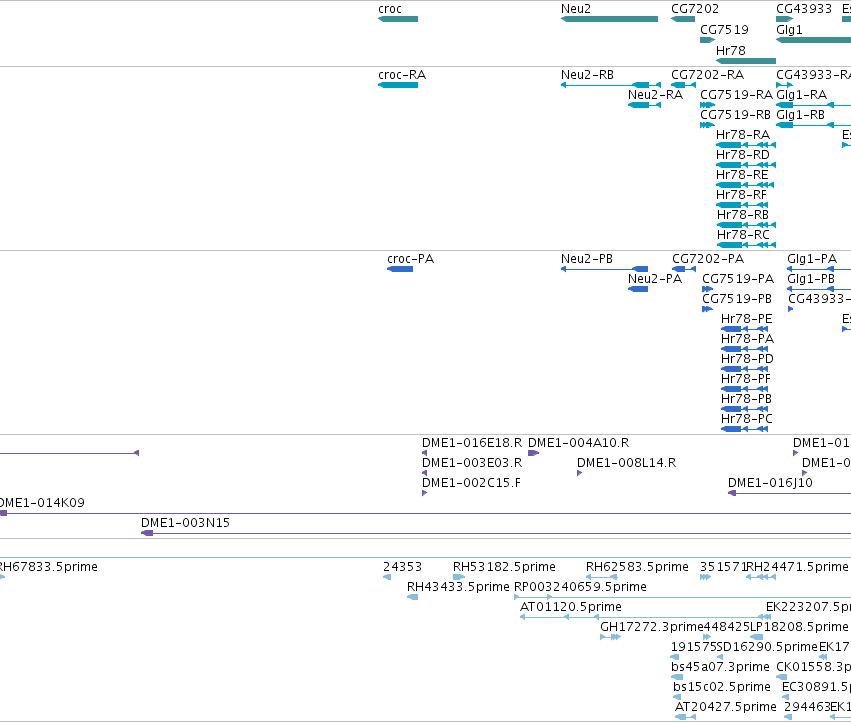Click the Glg1-PB protein feature
The width and height of the screenshot is (851, 722).
pyautogui.click(x=819, y=289)
